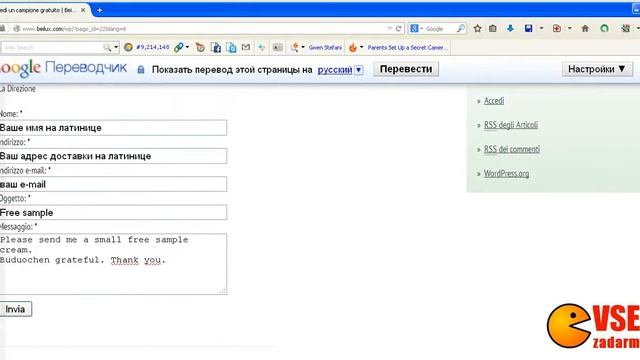Image resolution: width=640 pixels, height=360 pixels.
Task: Select the campione gratuito tab
Action: pyautogui.click(x=39, y=10)
